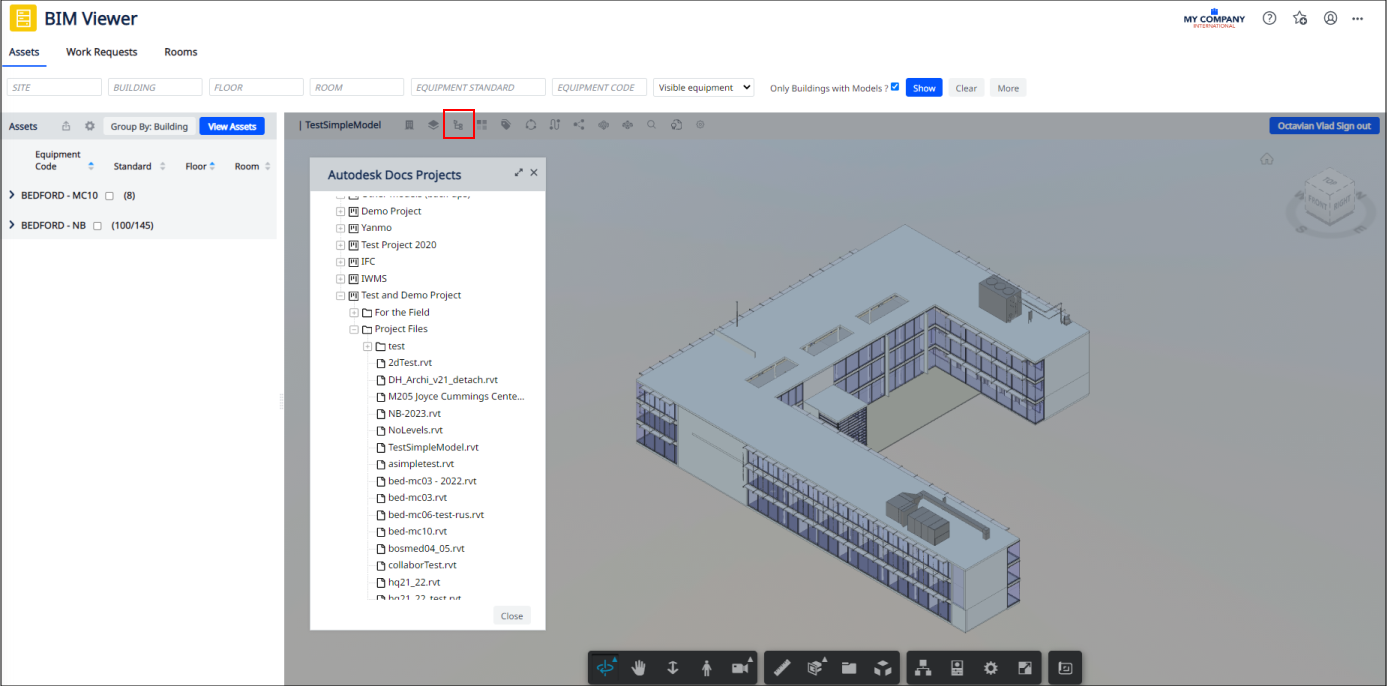The width and height of the screenshot is (1388, 686).
Task: Switch to the Work Requests tab
Action: 102,52
